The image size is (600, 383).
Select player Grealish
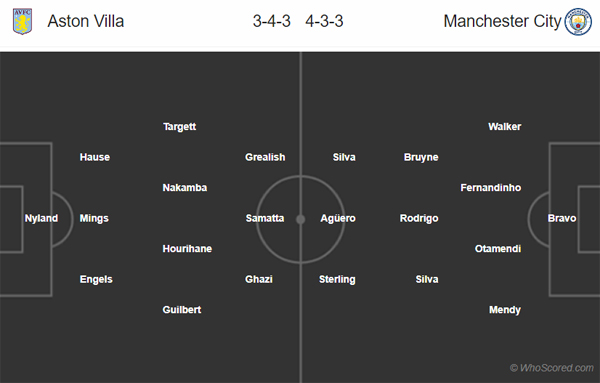(x=265, y=157)
